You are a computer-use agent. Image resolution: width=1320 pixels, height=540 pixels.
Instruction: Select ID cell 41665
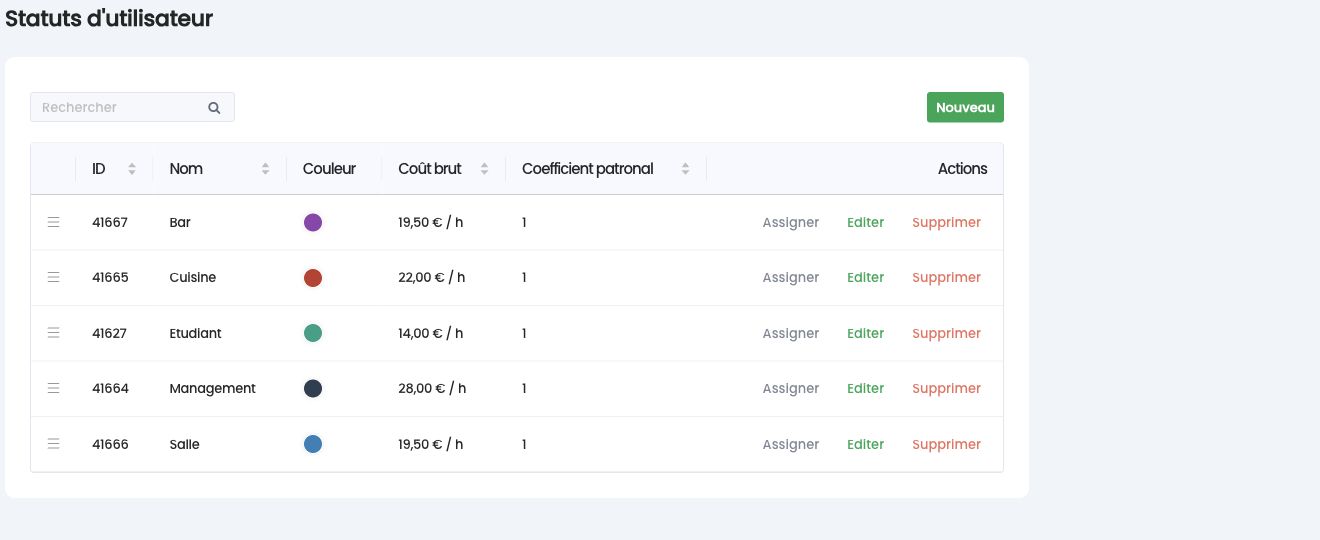coord(110,277)
